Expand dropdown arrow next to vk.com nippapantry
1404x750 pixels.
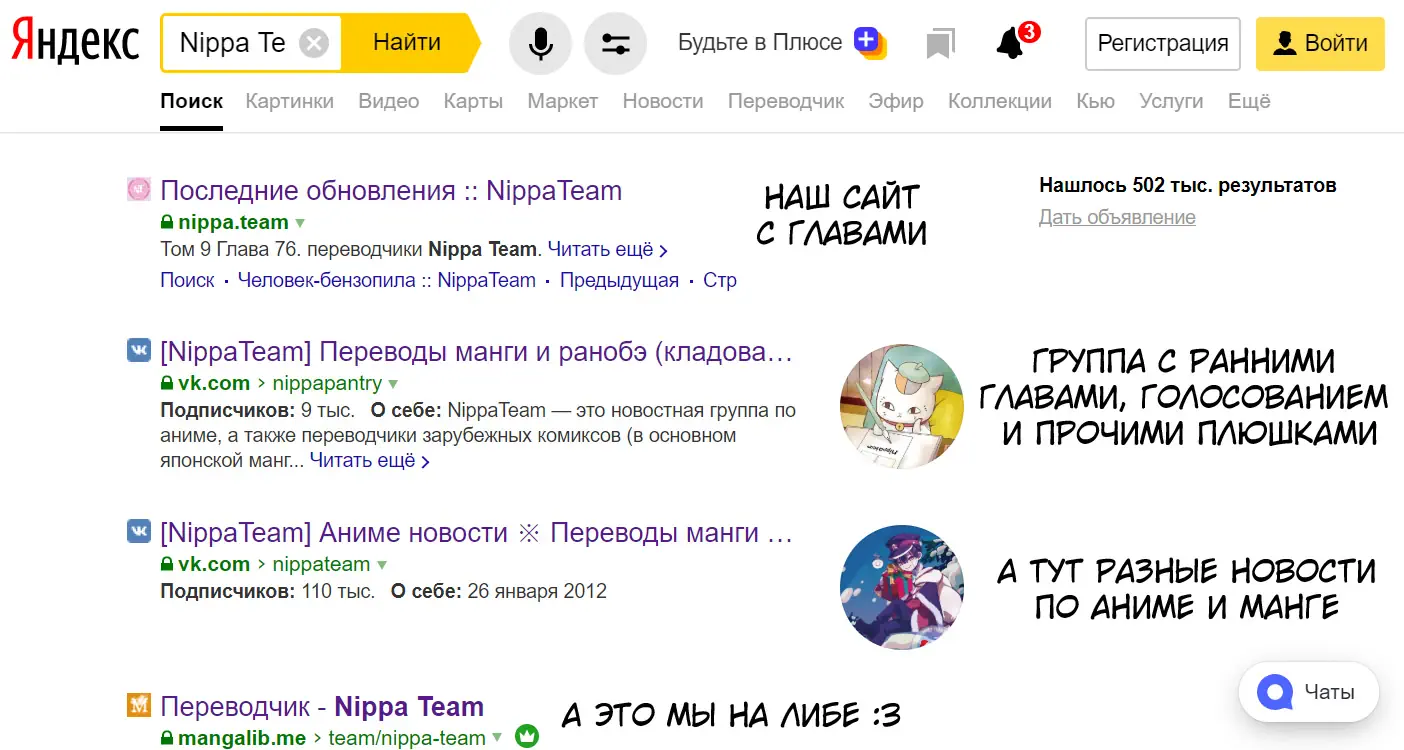point(393,384)
